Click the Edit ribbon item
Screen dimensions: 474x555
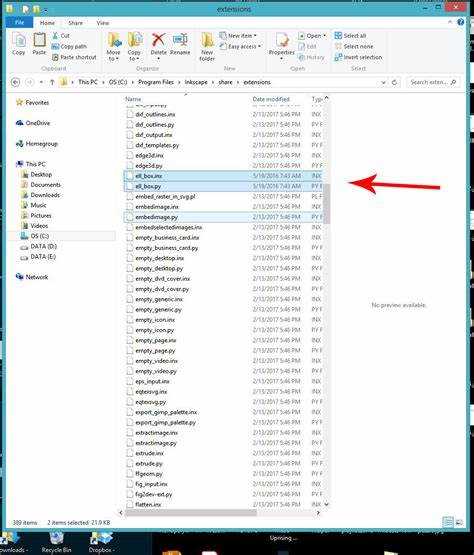pyautogui.click(x=307, y=46)
